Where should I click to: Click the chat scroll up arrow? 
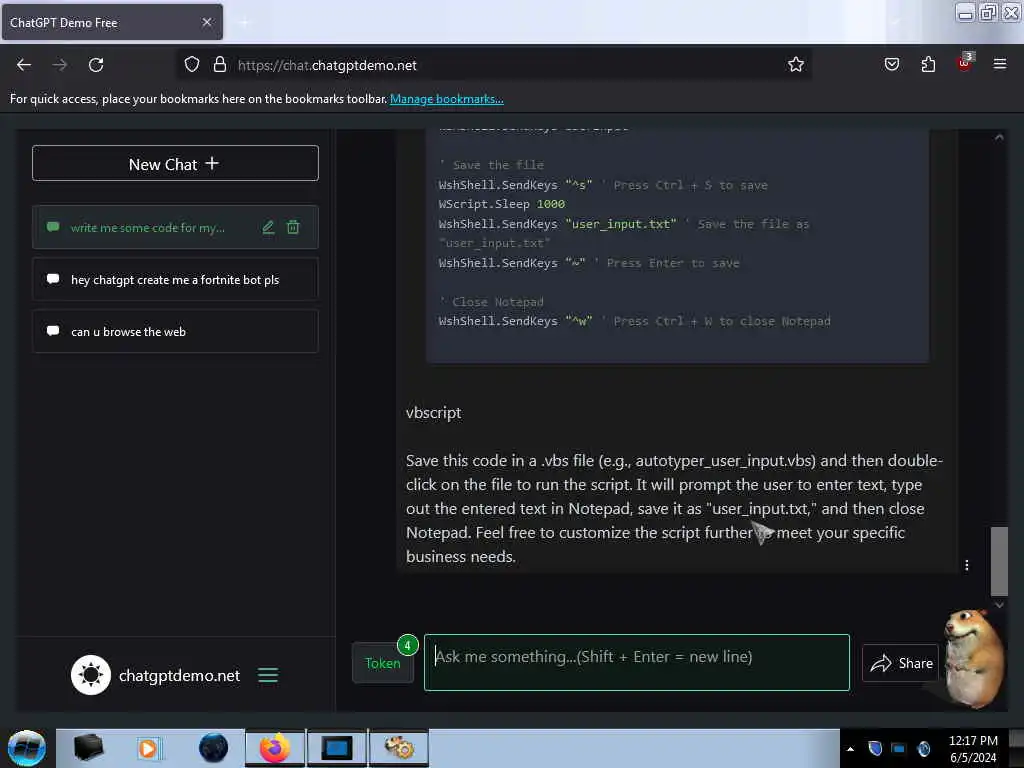click(999, 137)
